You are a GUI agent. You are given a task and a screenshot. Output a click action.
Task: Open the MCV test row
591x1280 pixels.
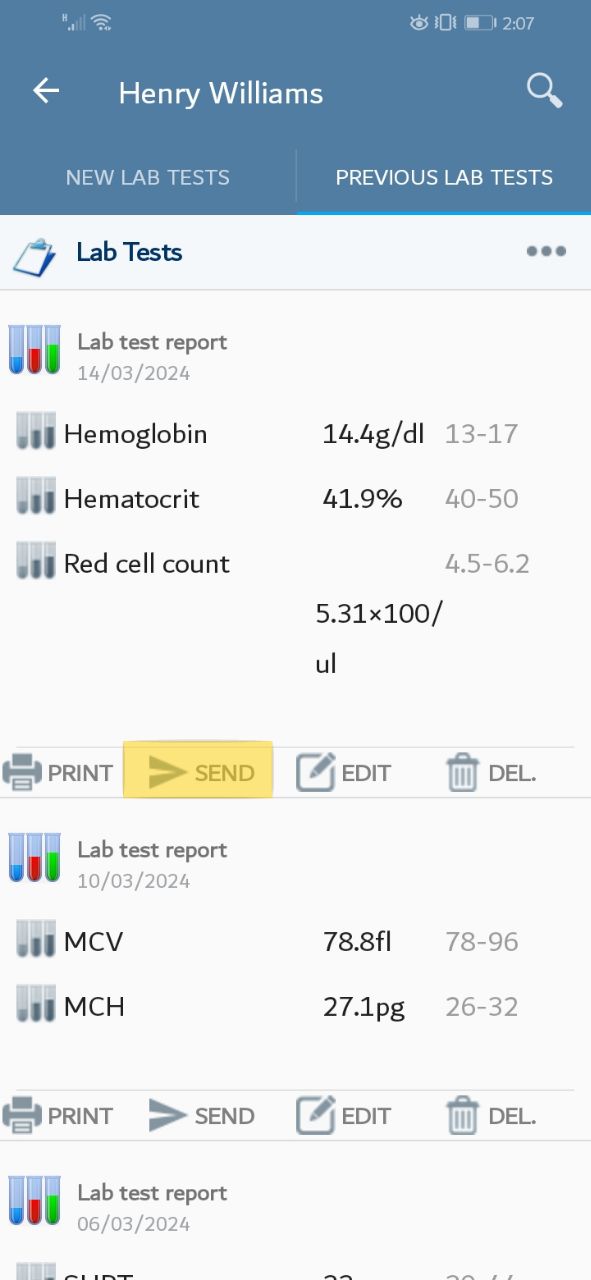(x=295, y=941)
